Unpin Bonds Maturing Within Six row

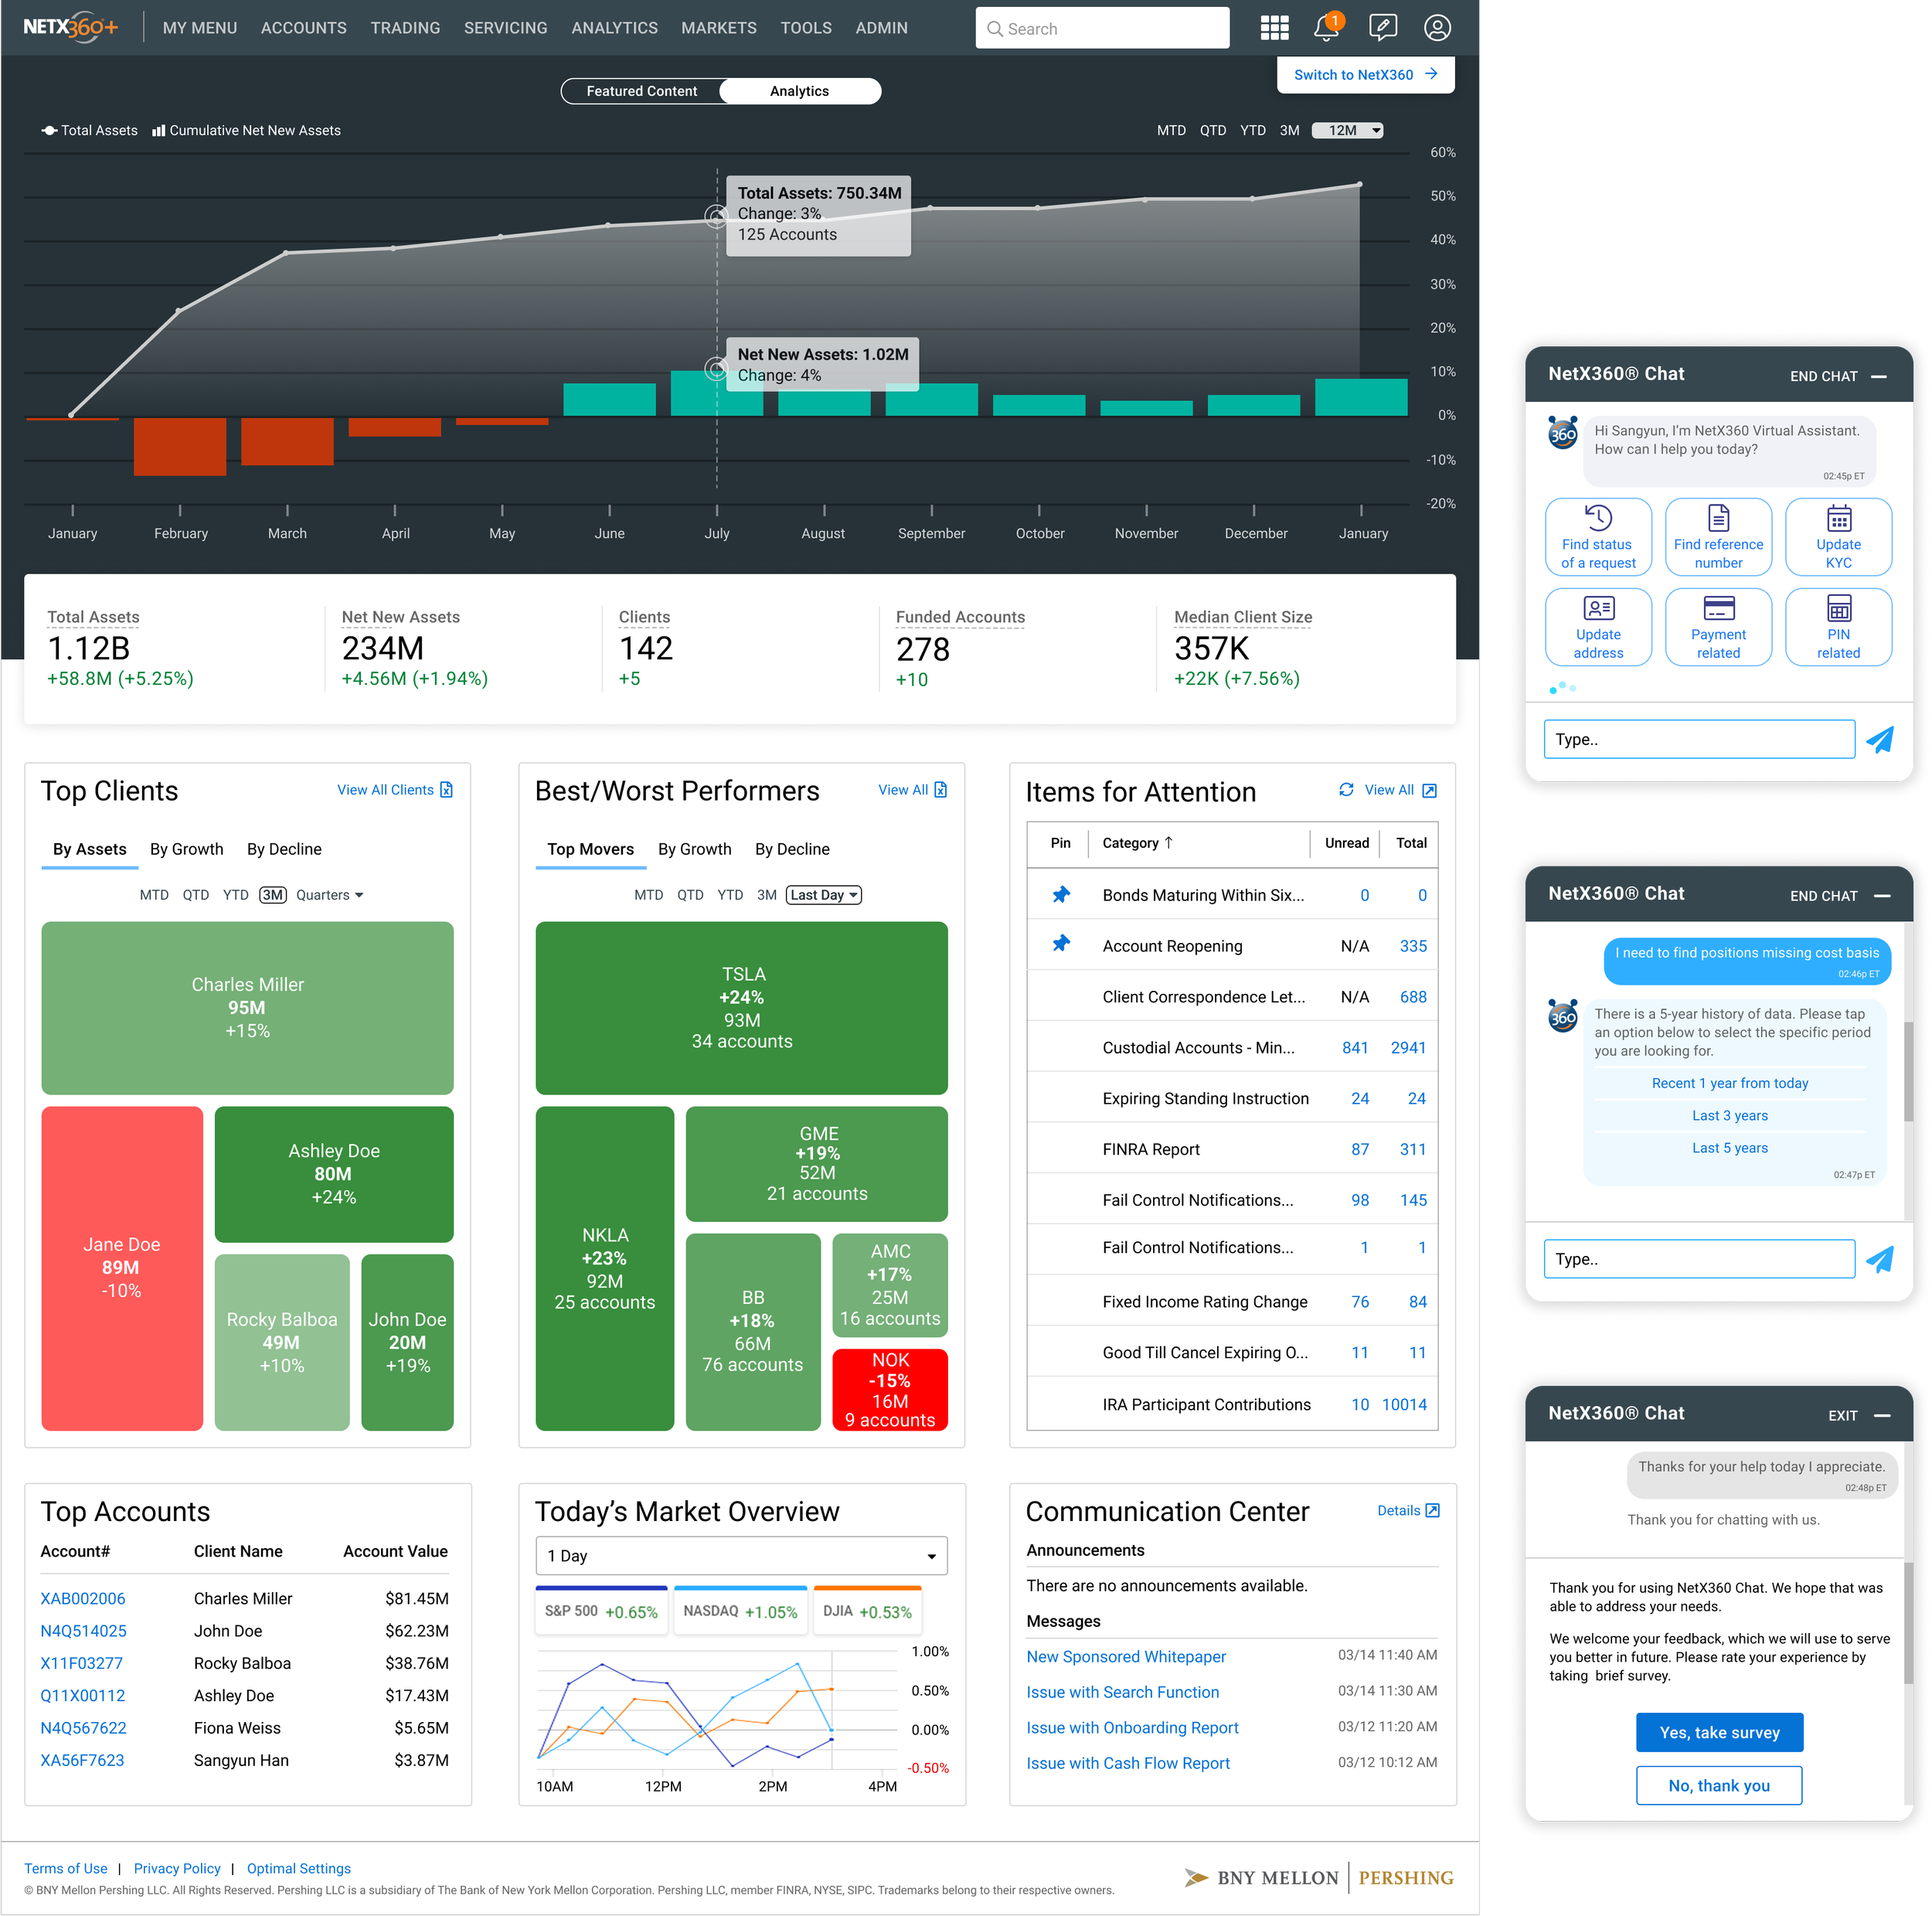point(1061,894)
